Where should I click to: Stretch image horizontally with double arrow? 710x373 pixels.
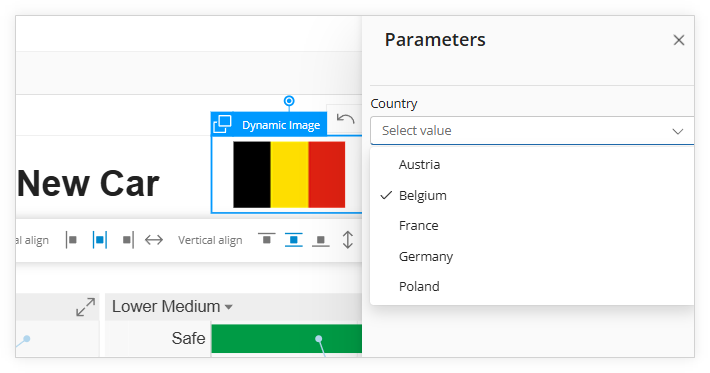pyautogui.click(x=154, y=240)
